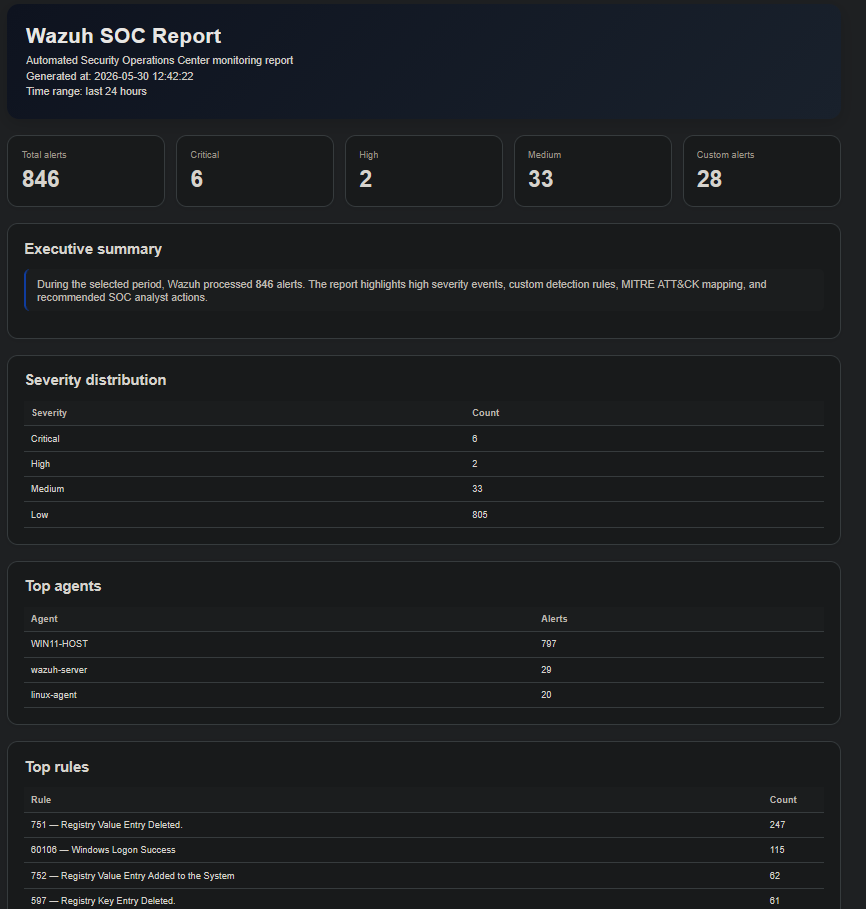Screen dimensions: 866x909
Task: Click the Top agents heading
Action: click(x=63, y=586)
